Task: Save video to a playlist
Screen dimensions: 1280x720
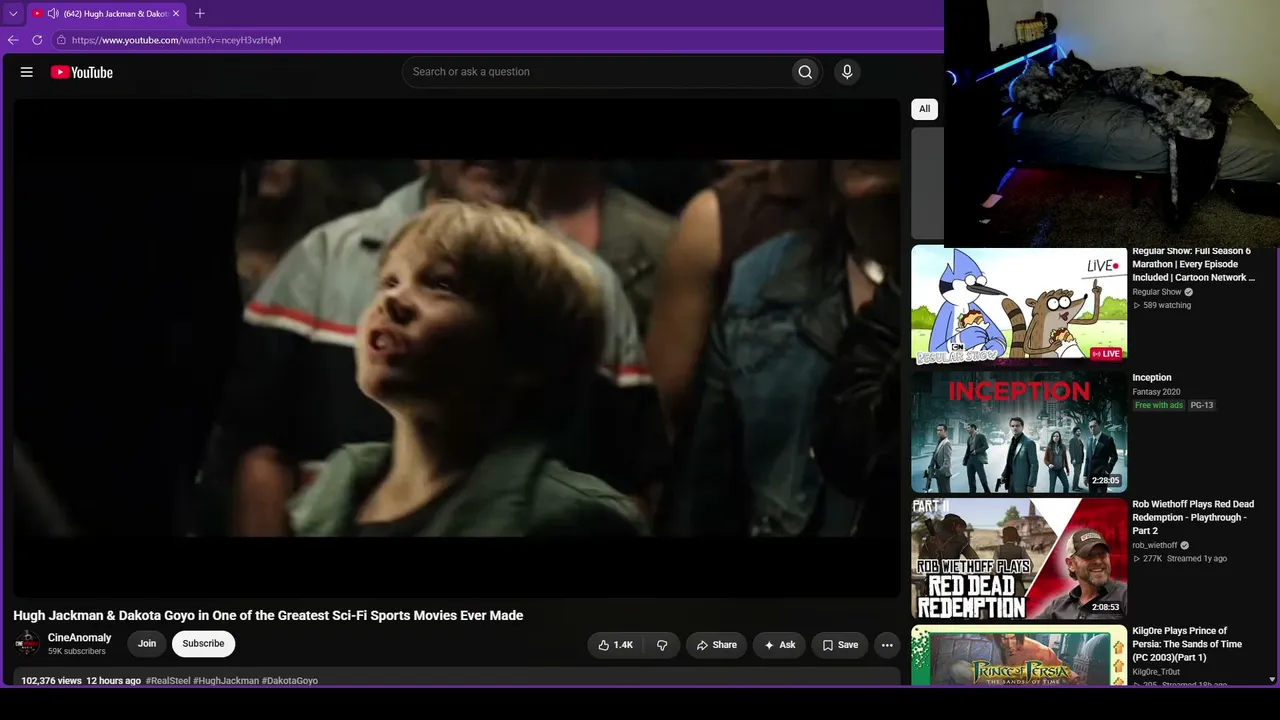Action: pos(840,645)
